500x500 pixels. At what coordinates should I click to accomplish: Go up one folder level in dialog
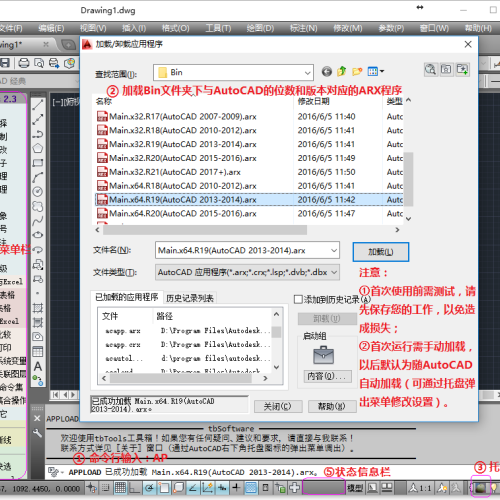[x=342, y=71]
